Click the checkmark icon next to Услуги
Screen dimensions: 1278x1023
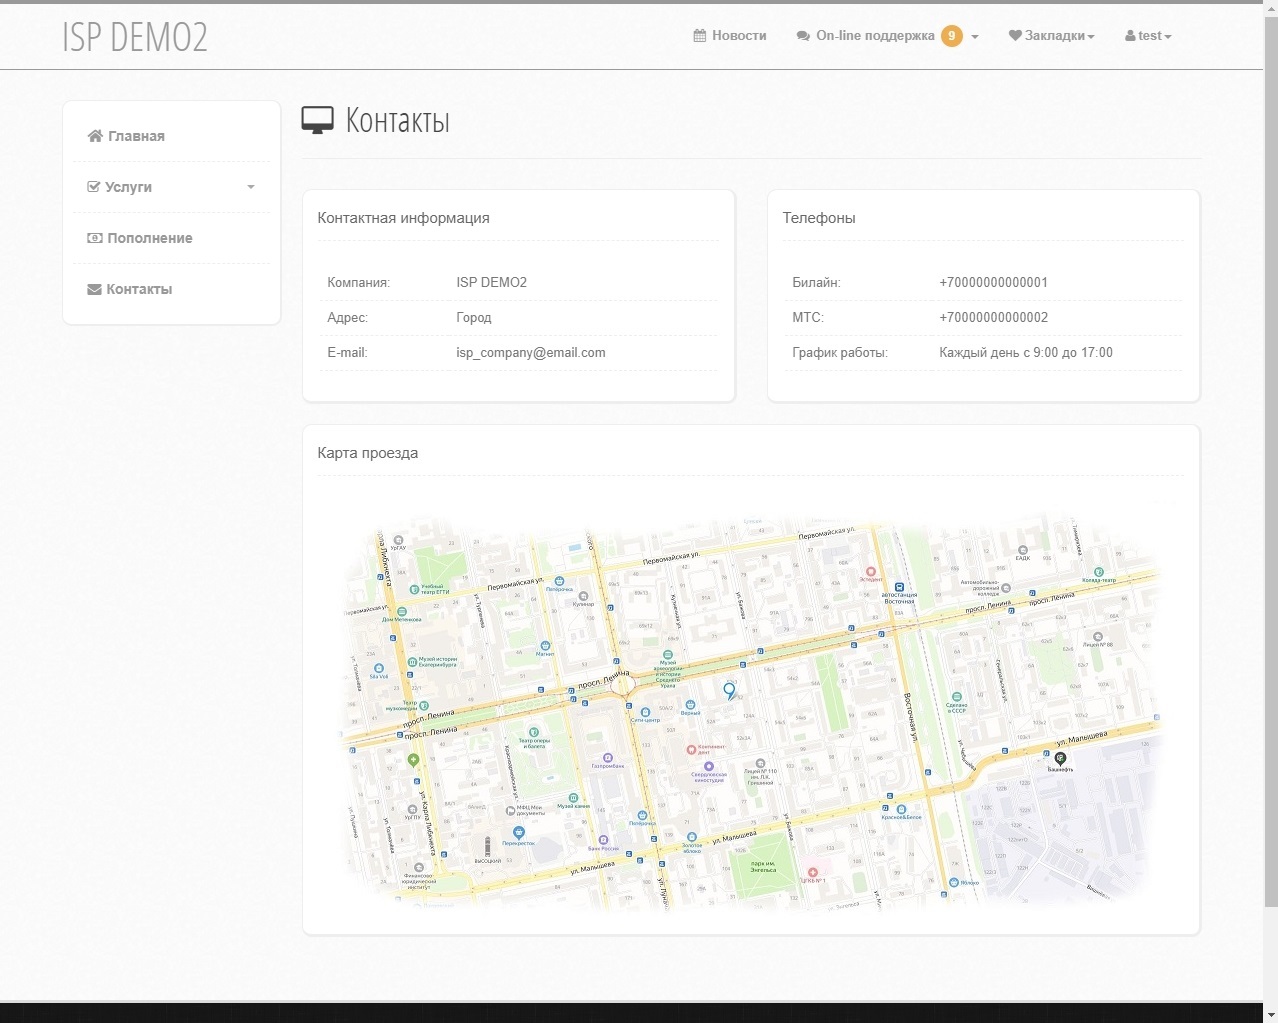94,187
